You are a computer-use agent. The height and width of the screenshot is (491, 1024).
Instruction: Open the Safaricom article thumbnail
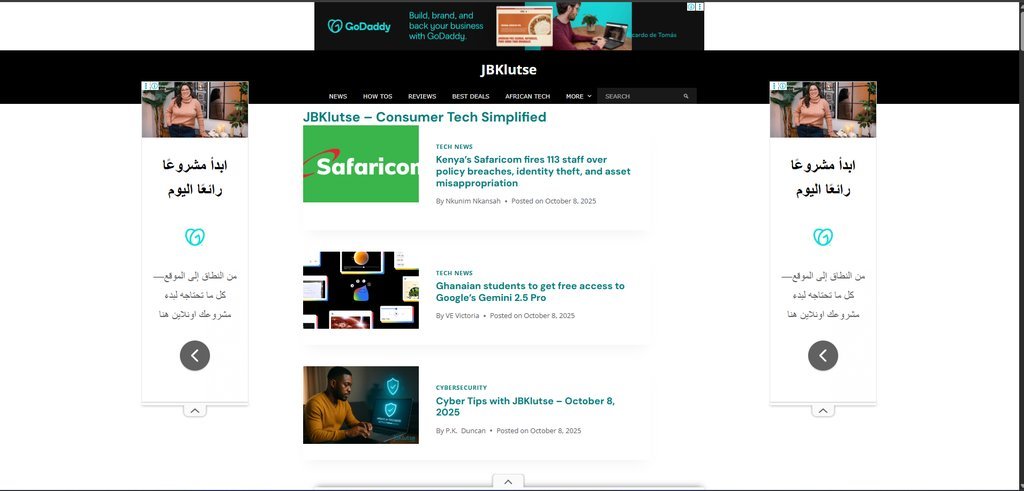(360, 164)
